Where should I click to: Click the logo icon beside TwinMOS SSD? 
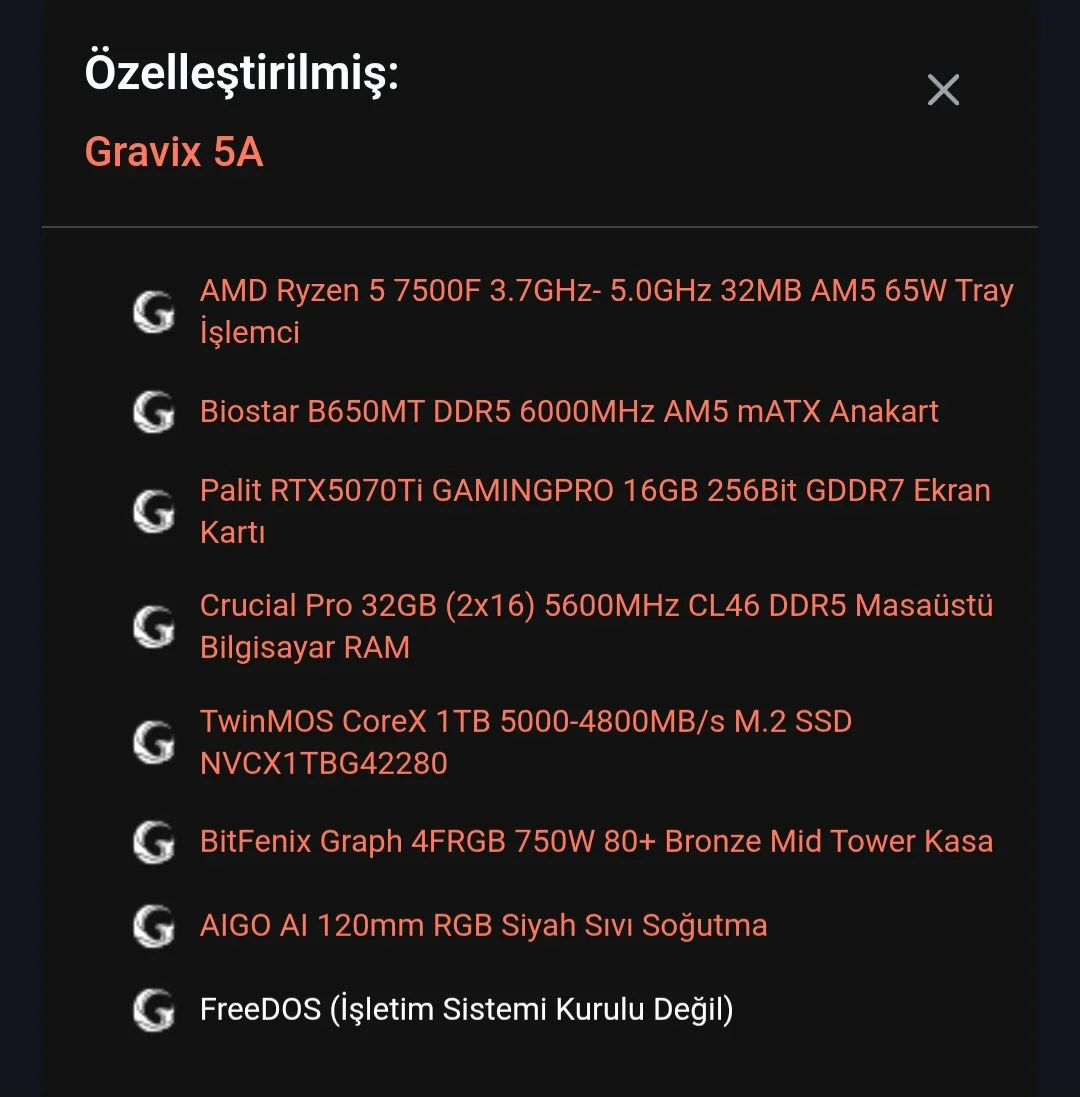(x=154, y=742)
